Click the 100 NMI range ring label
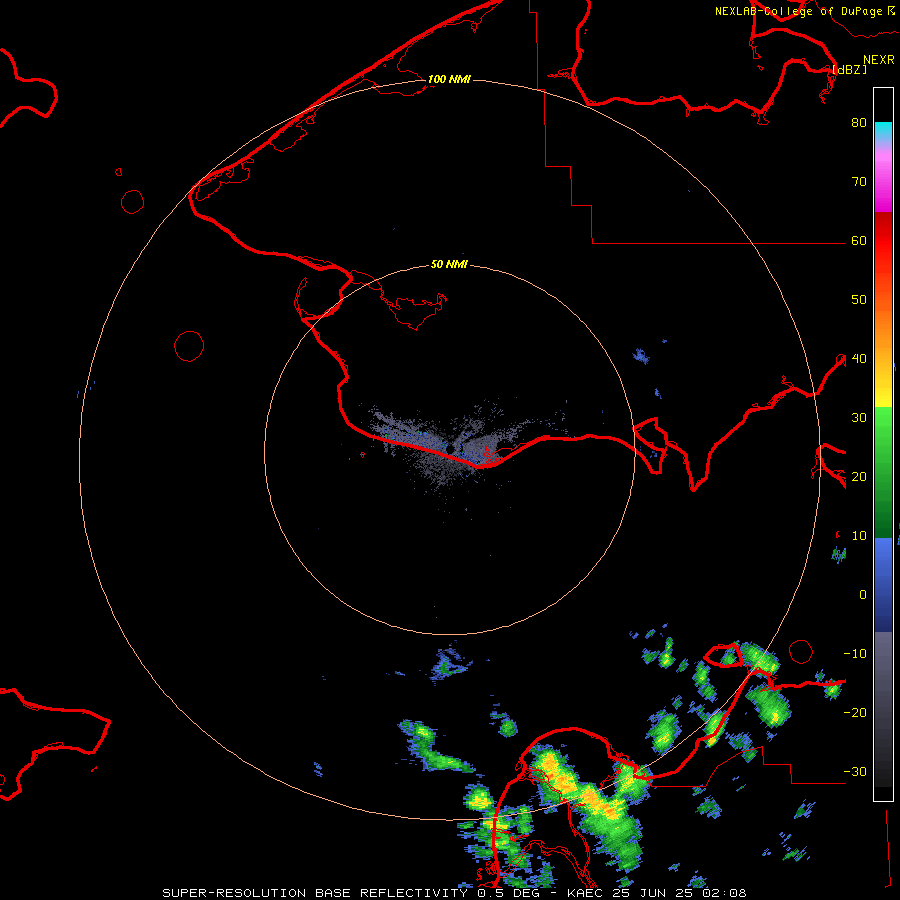This screenshot has height=900, width=900. tap(449, 79)
